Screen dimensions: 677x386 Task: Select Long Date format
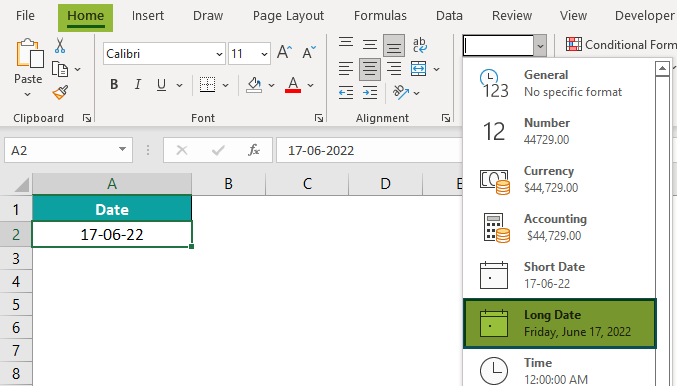pos(560,323)
